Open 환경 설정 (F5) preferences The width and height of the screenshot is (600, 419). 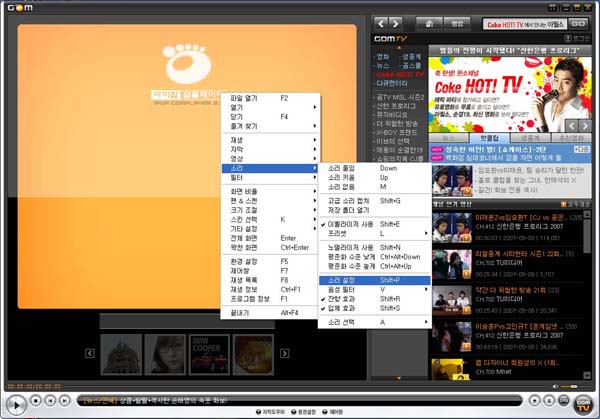270,261
